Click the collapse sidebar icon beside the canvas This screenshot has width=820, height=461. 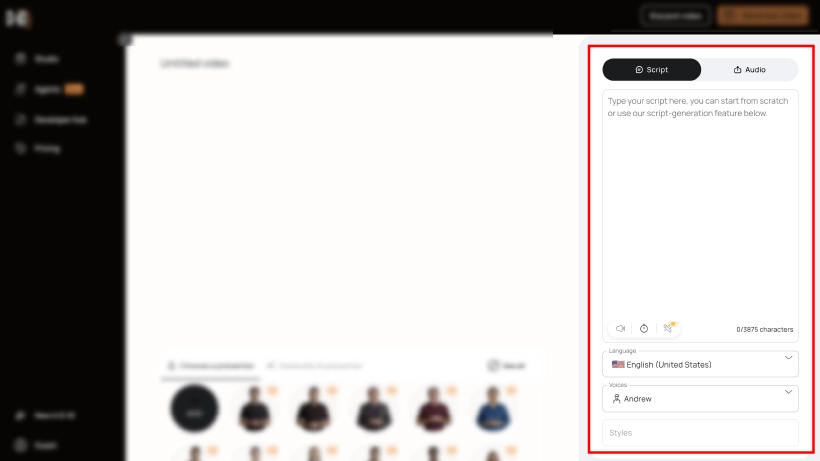125,40
